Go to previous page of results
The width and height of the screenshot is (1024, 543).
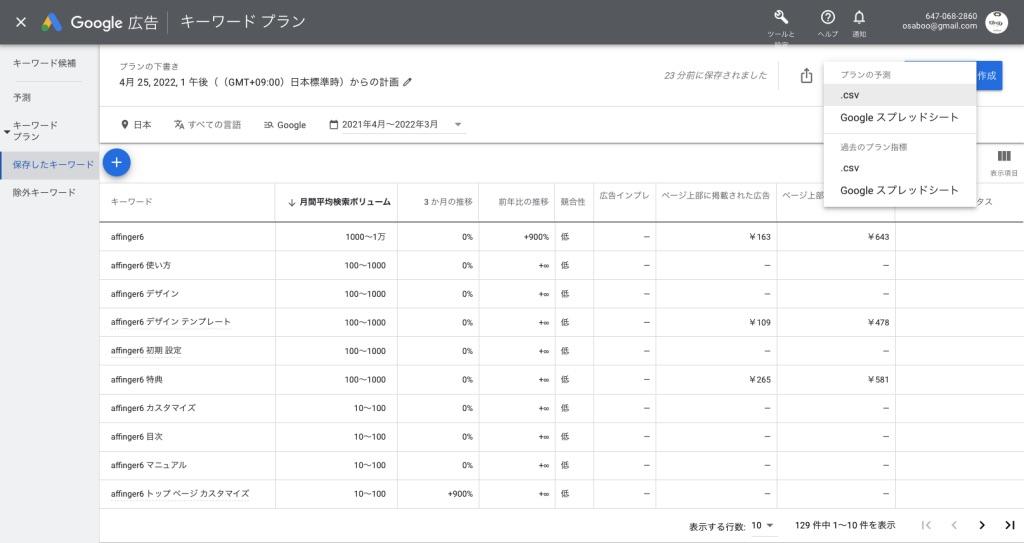click(x=954, y=525)
